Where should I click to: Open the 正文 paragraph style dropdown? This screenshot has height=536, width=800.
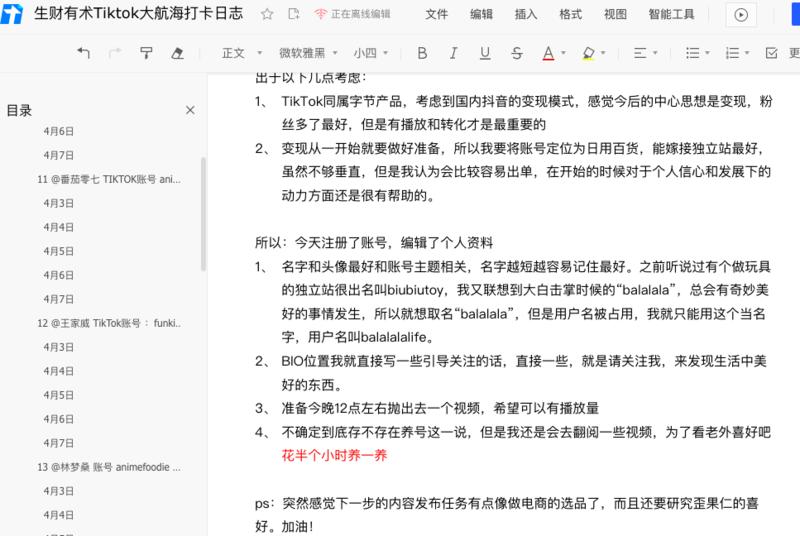[x=241, y=53]
